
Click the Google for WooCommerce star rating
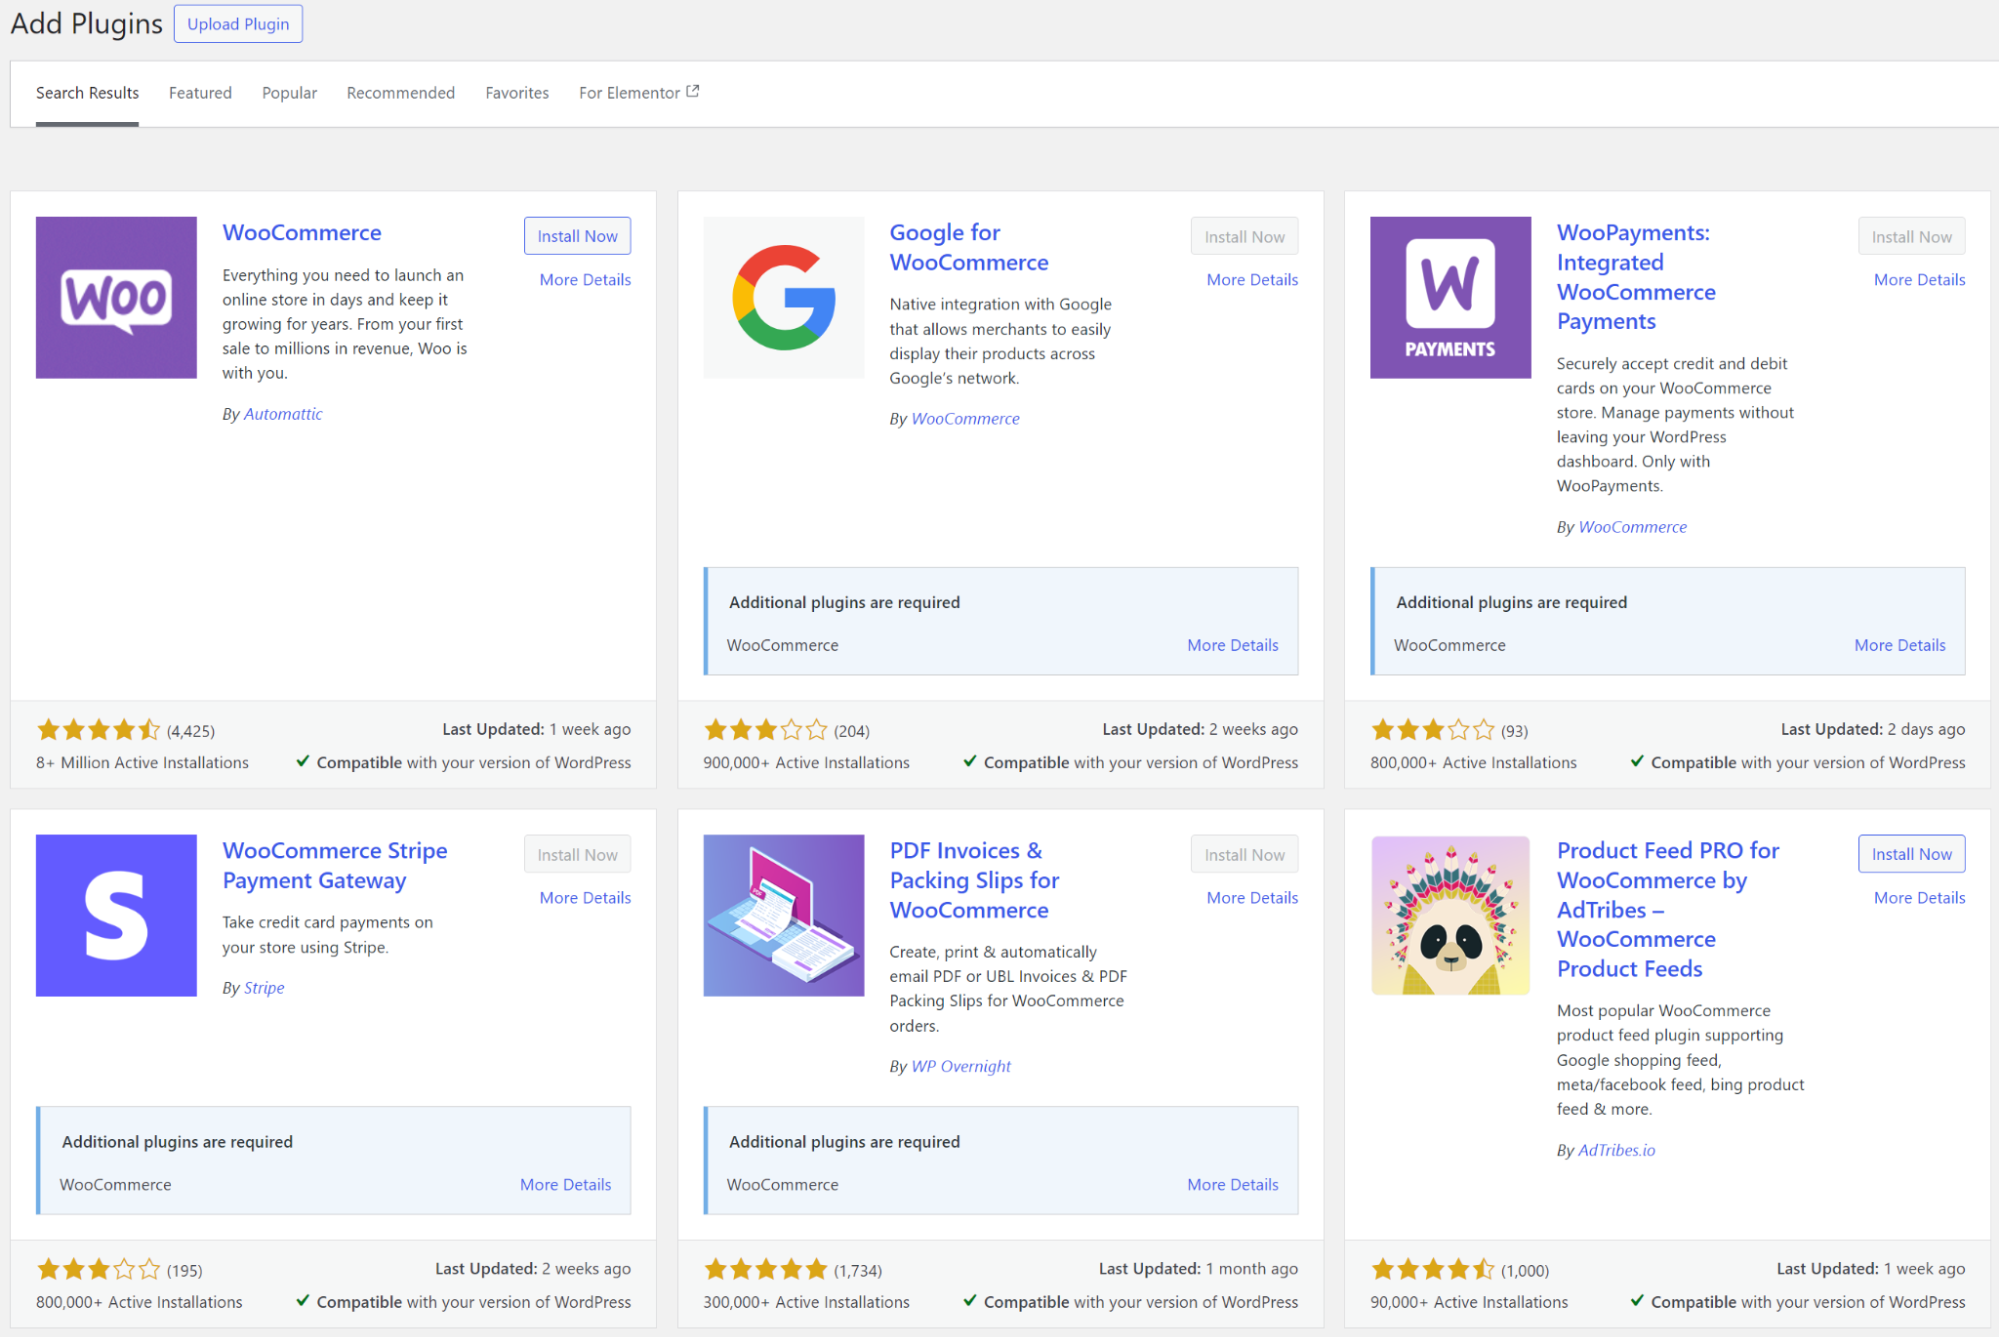pyautogui.click(x=765, y=730)
